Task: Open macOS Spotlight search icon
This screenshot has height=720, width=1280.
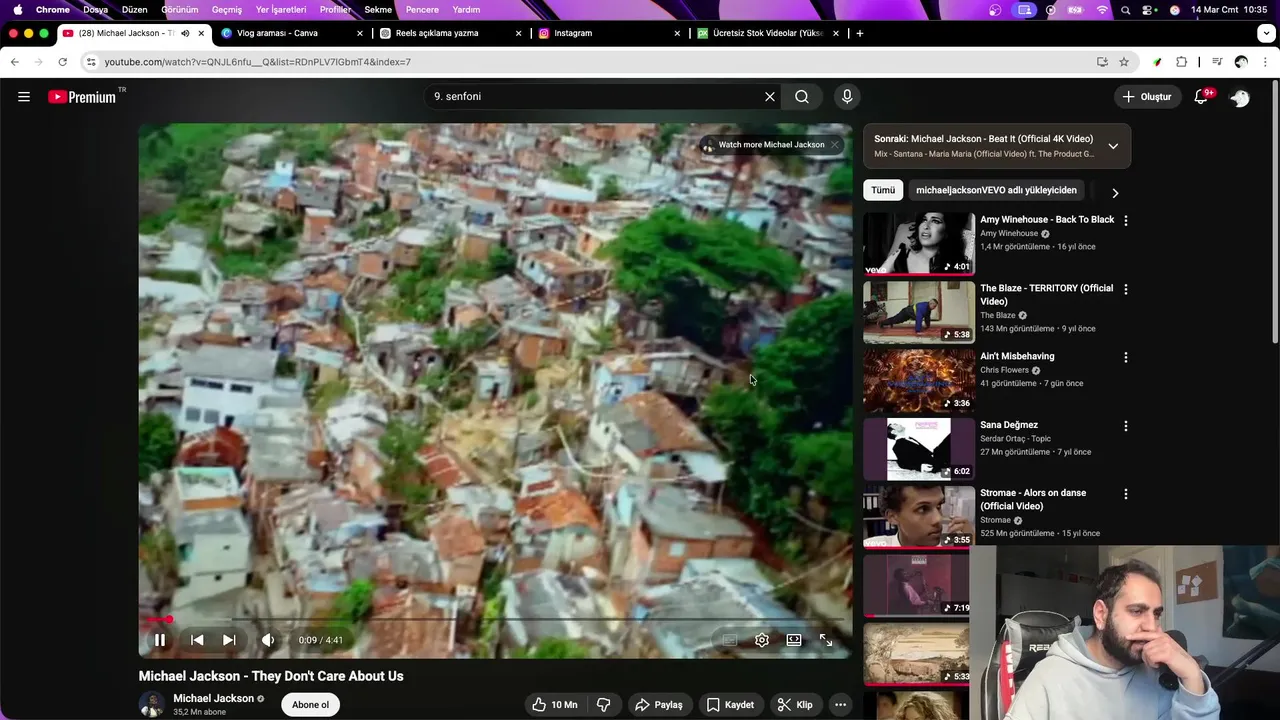Action: 1126,10
